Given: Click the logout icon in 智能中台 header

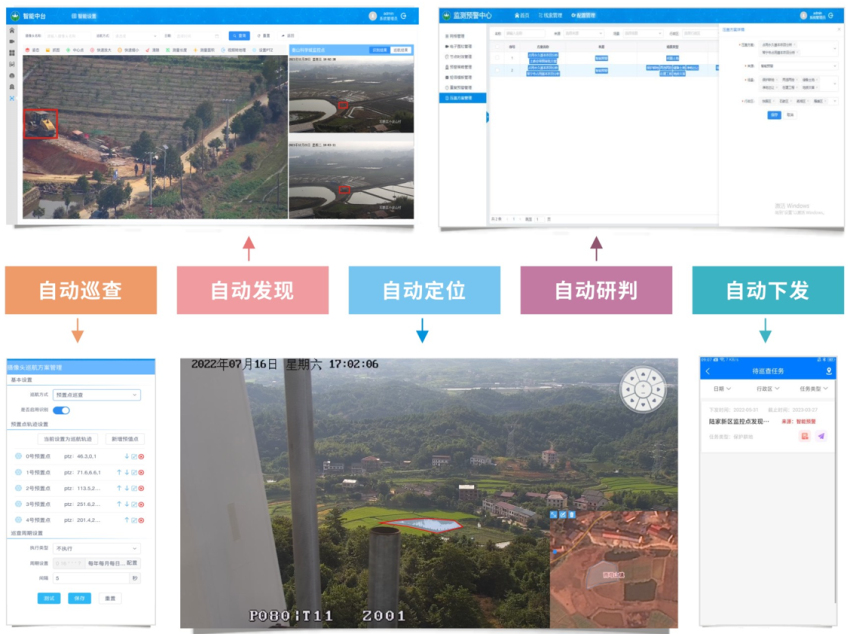Looking at the screenshot, I should [401, 17].
